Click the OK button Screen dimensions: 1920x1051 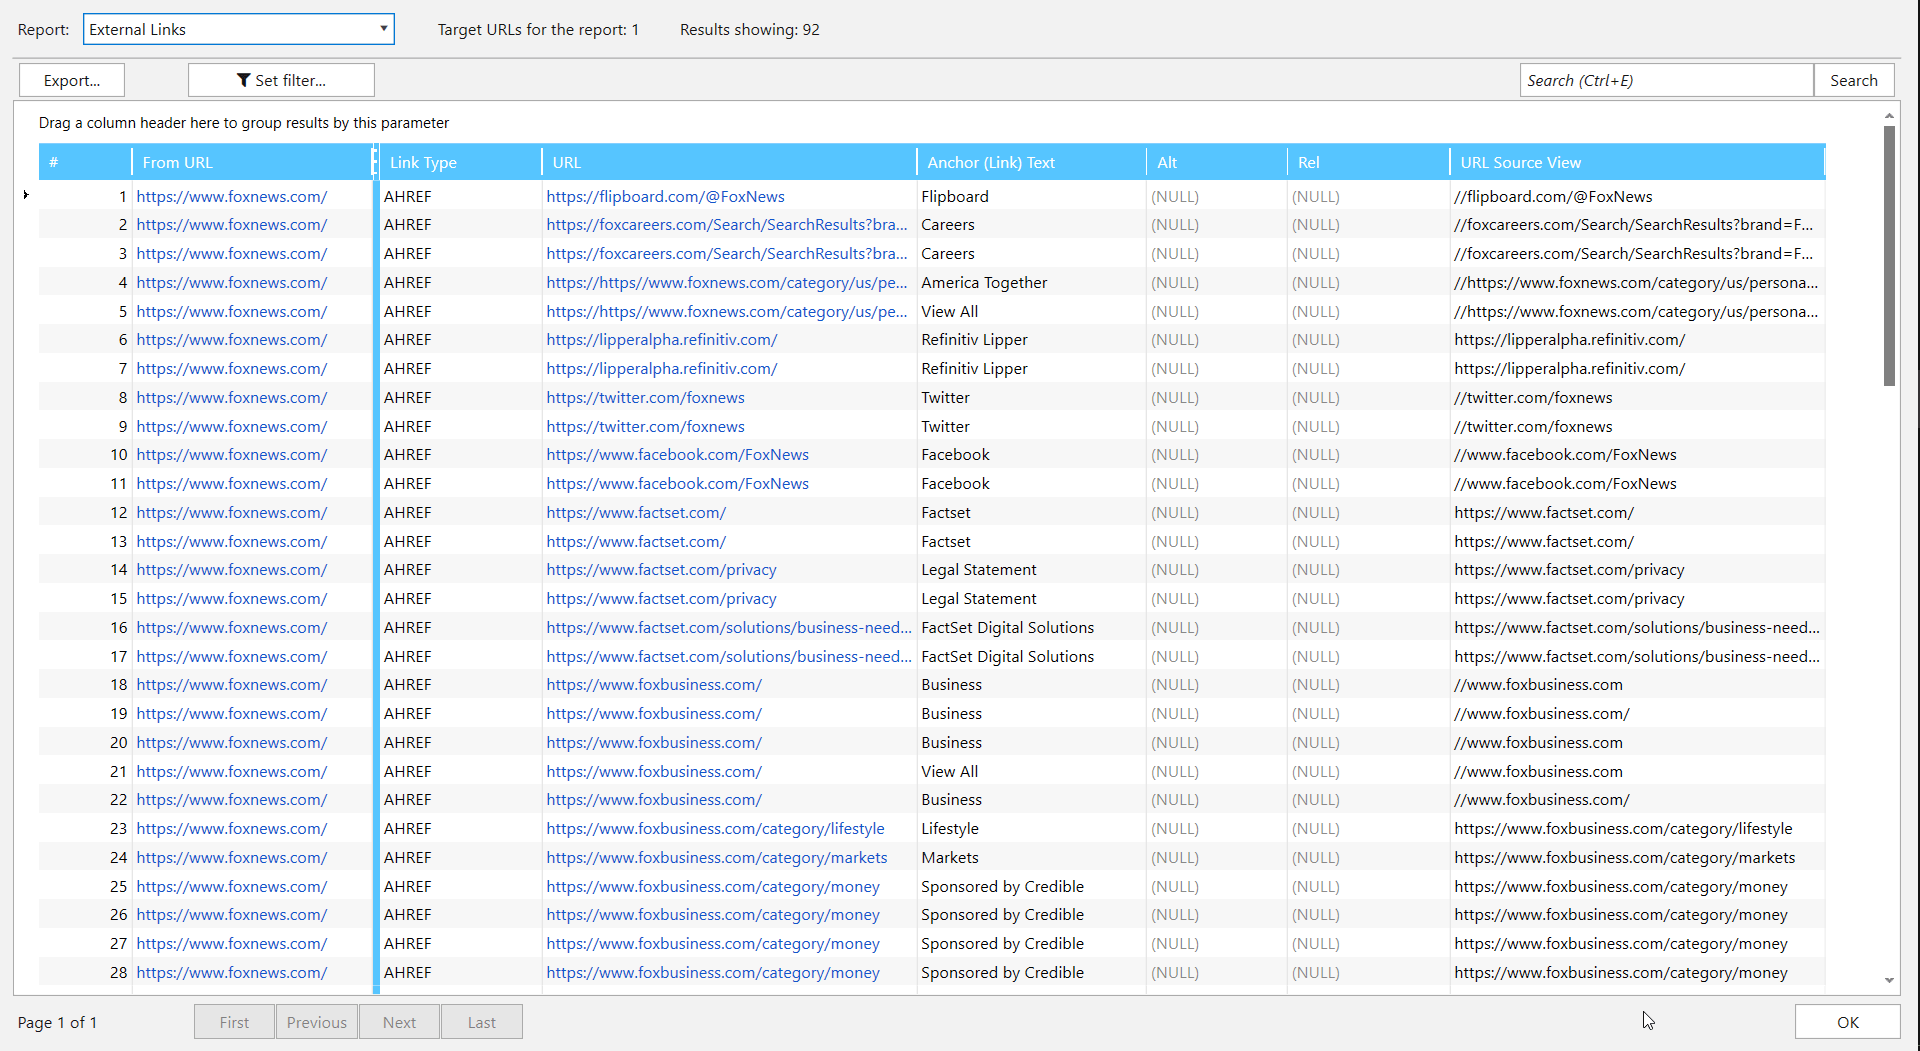1847,1022
